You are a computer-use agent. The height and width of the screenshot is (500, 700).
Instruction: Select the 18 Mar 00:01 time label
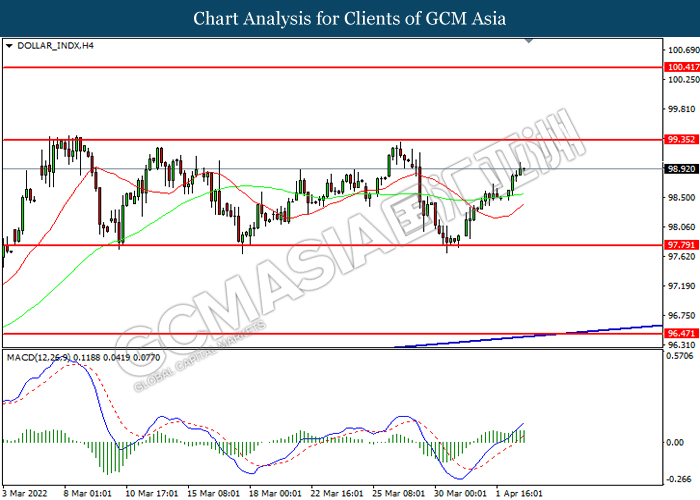click(275, 493)
